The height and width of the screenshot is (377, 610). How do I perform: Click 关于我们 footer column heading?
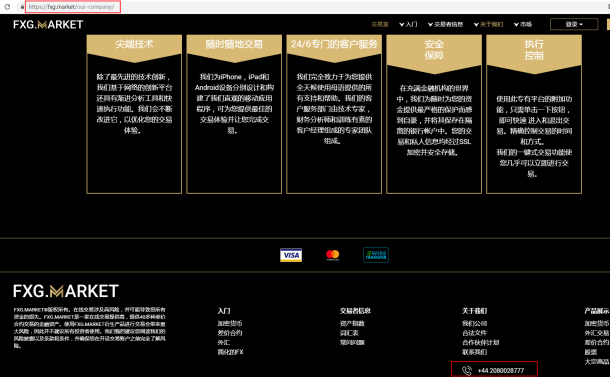coord(474,311)
